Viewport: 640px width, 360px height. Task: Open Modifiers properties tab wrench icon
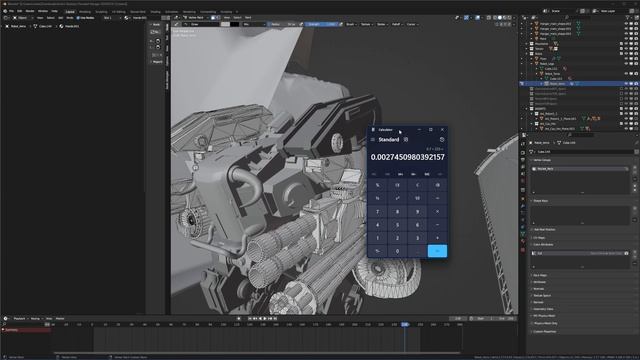pyautogui.click(x=523, y=206)
